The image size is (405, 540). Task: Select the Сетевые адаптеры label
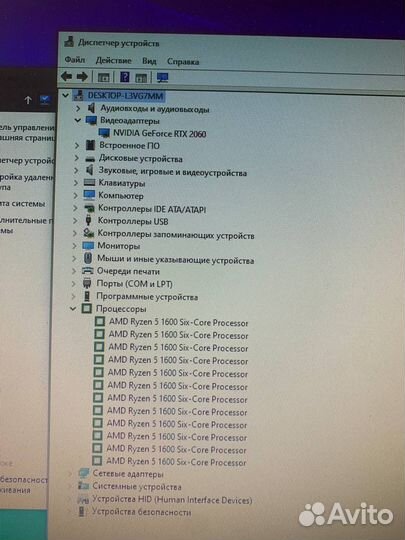point(128,474)
